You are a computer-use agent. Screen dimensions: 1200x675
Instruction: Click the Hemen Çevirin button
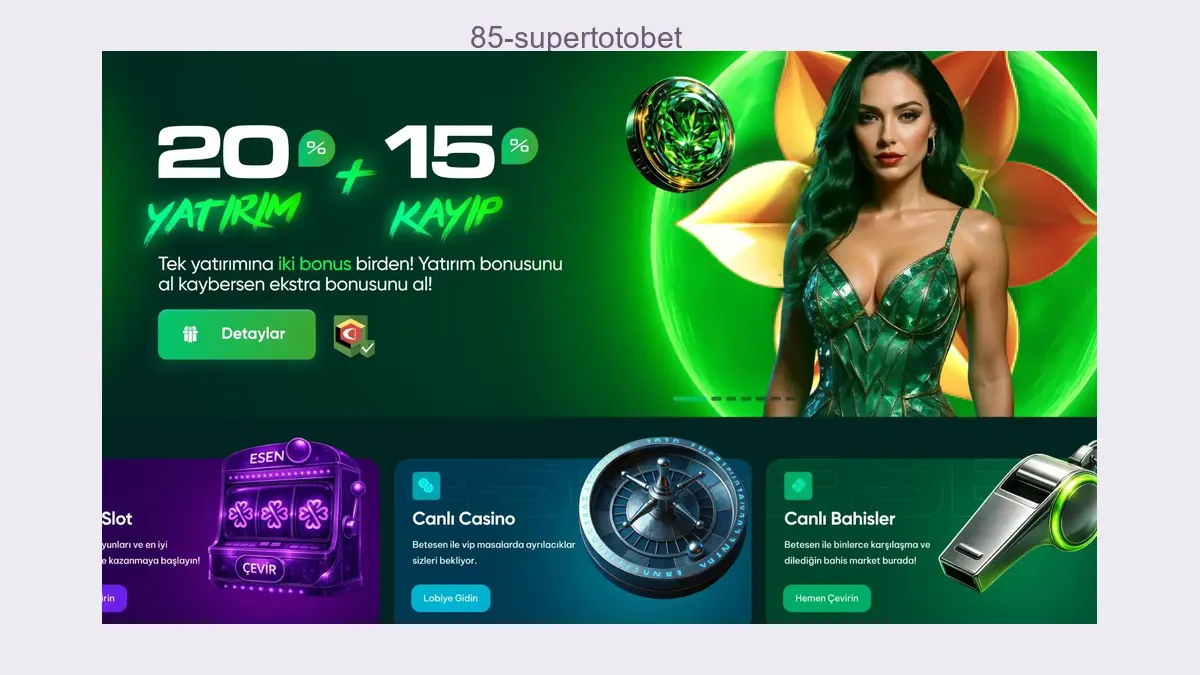click(x=826, y=598)
